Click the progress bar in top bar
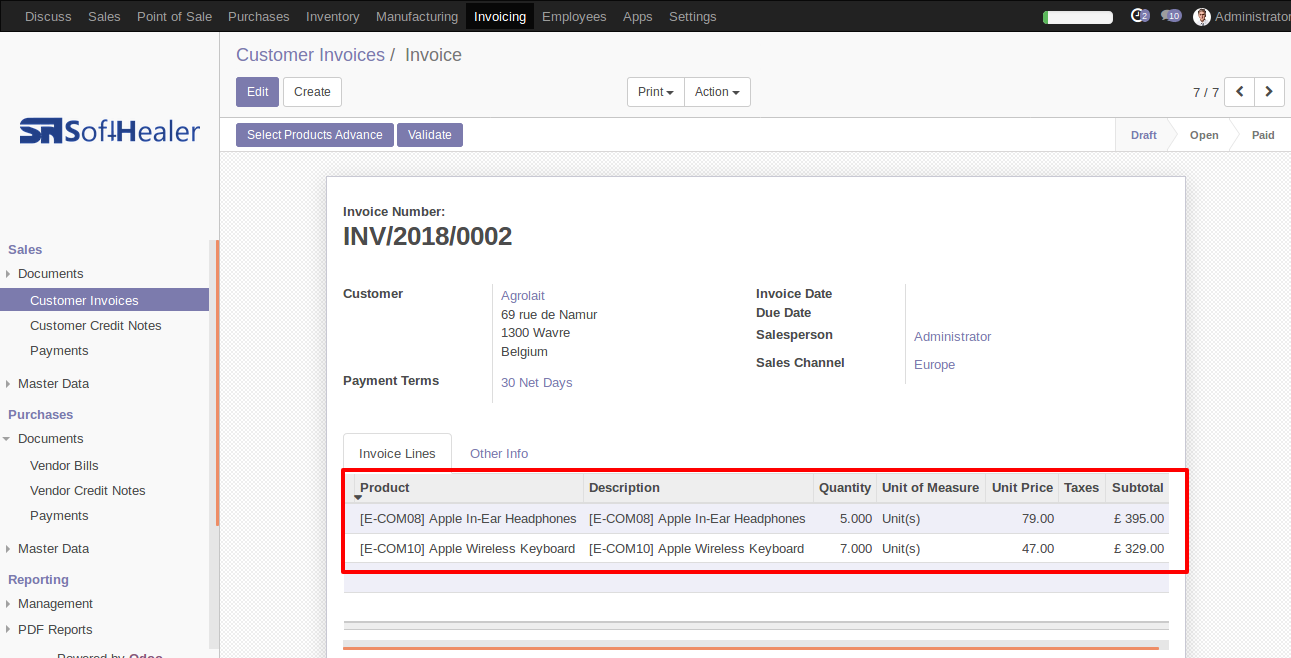The height and width of the screenshot is (658, 1291). 1078,17
